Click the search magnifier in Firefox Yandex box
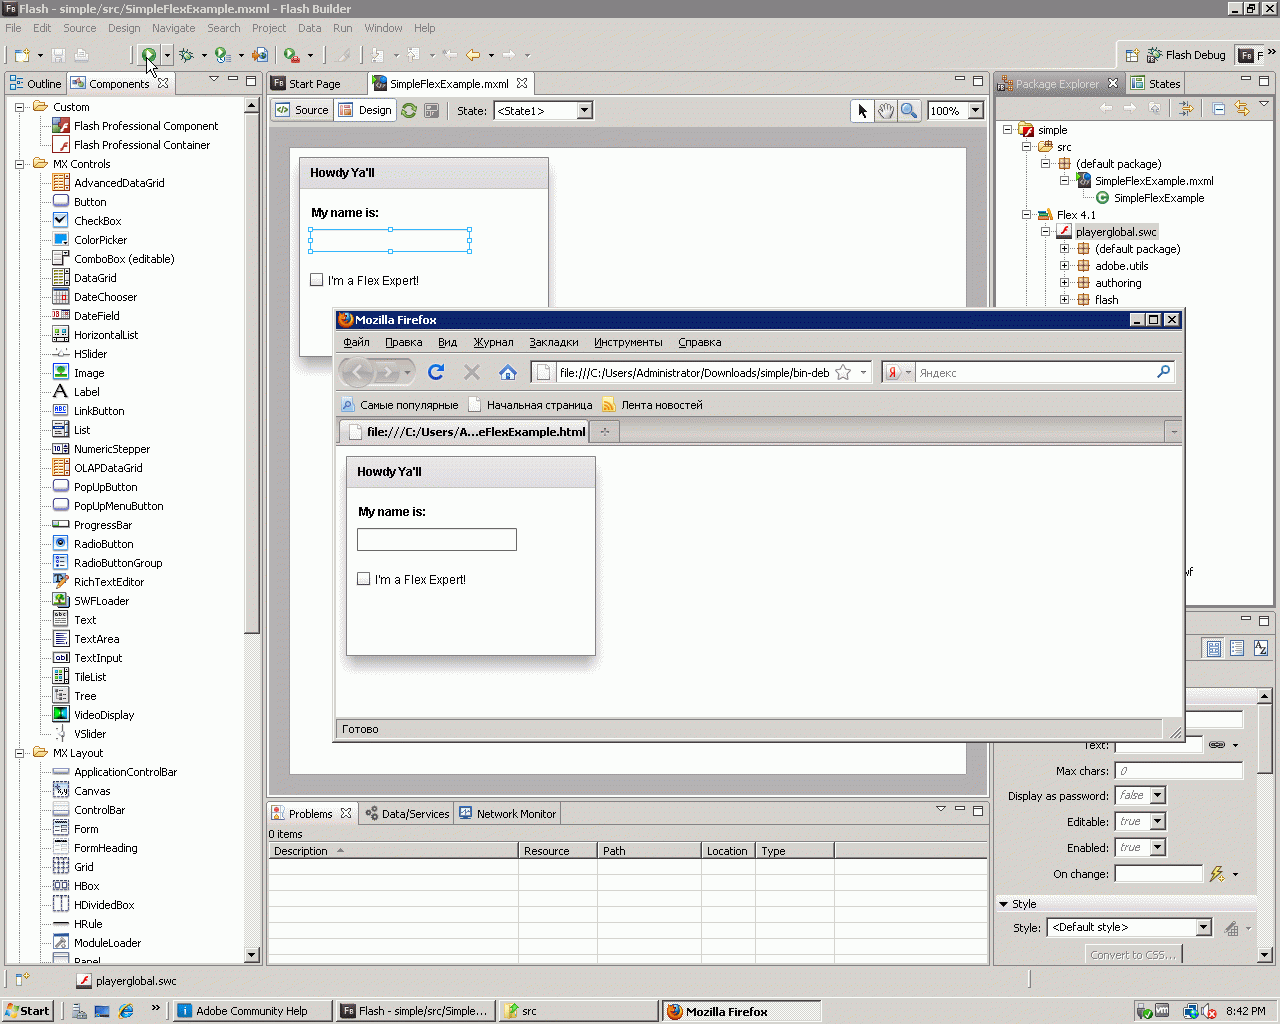This screenshot has height=1024, width=1280. tap(1163, 372)
